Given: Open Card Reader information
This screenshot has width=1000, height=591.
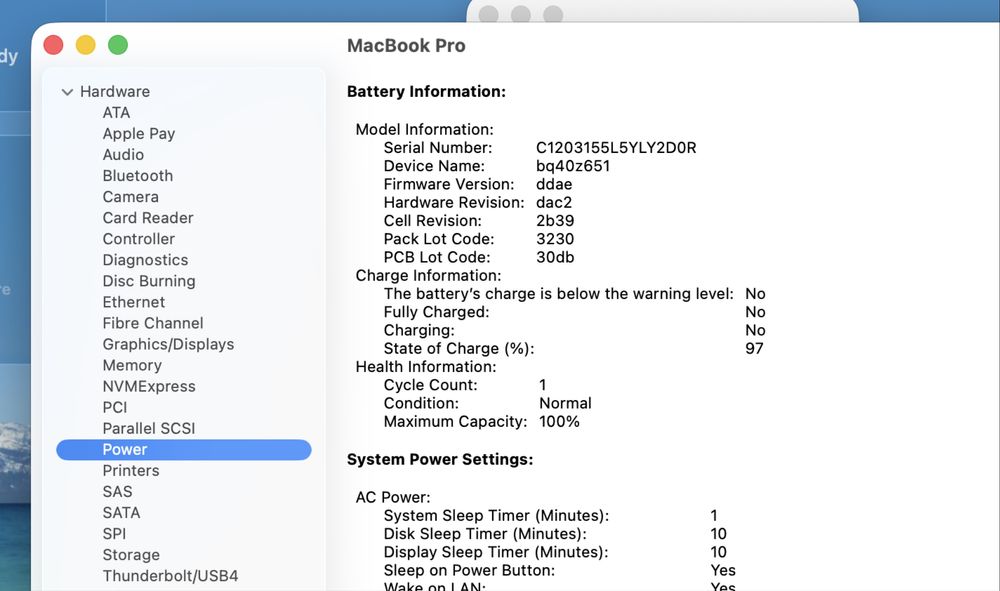Looking at the screenshot, I should click(x=148, y=218).
